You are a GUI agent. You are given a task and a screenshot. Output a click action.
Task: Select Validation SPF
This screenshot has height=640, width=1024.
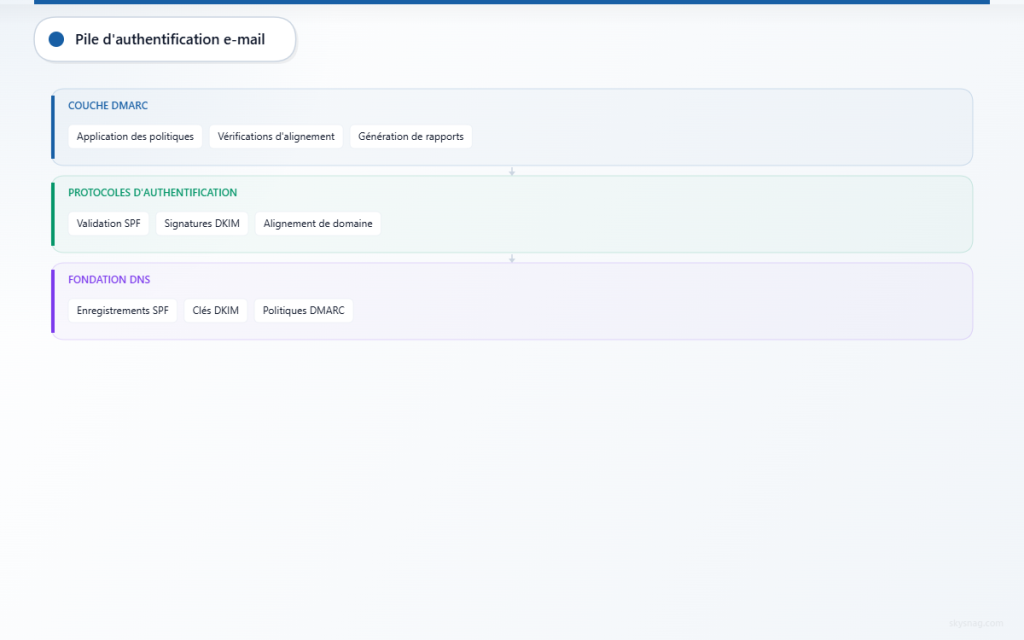pyautogui.click(x=108, y=223)
